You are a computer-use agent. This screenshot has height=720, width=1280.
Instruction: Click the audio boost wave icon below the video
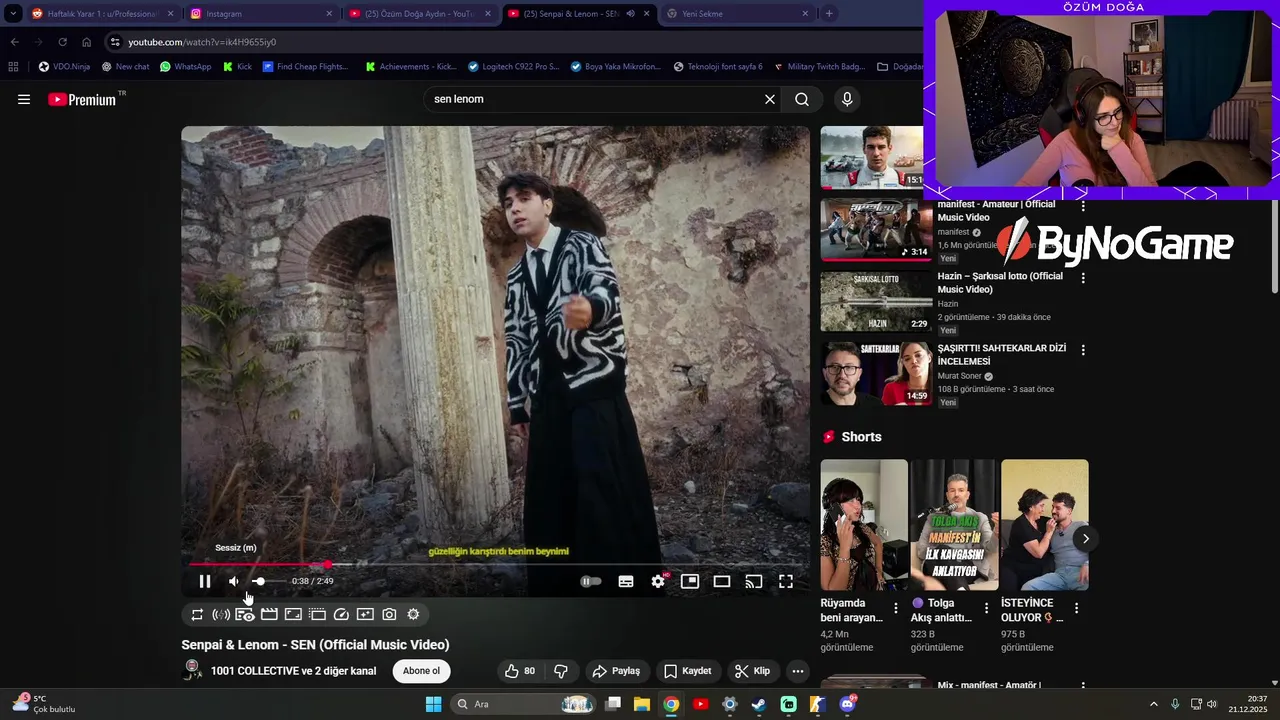click(221, 614)
